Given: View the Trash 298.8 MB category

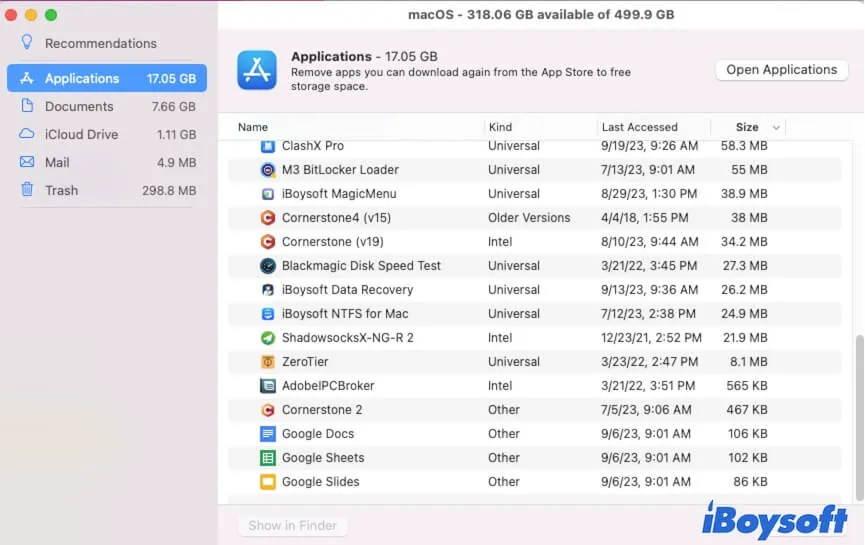Looking at the screenshot, I should pos(106,190).
